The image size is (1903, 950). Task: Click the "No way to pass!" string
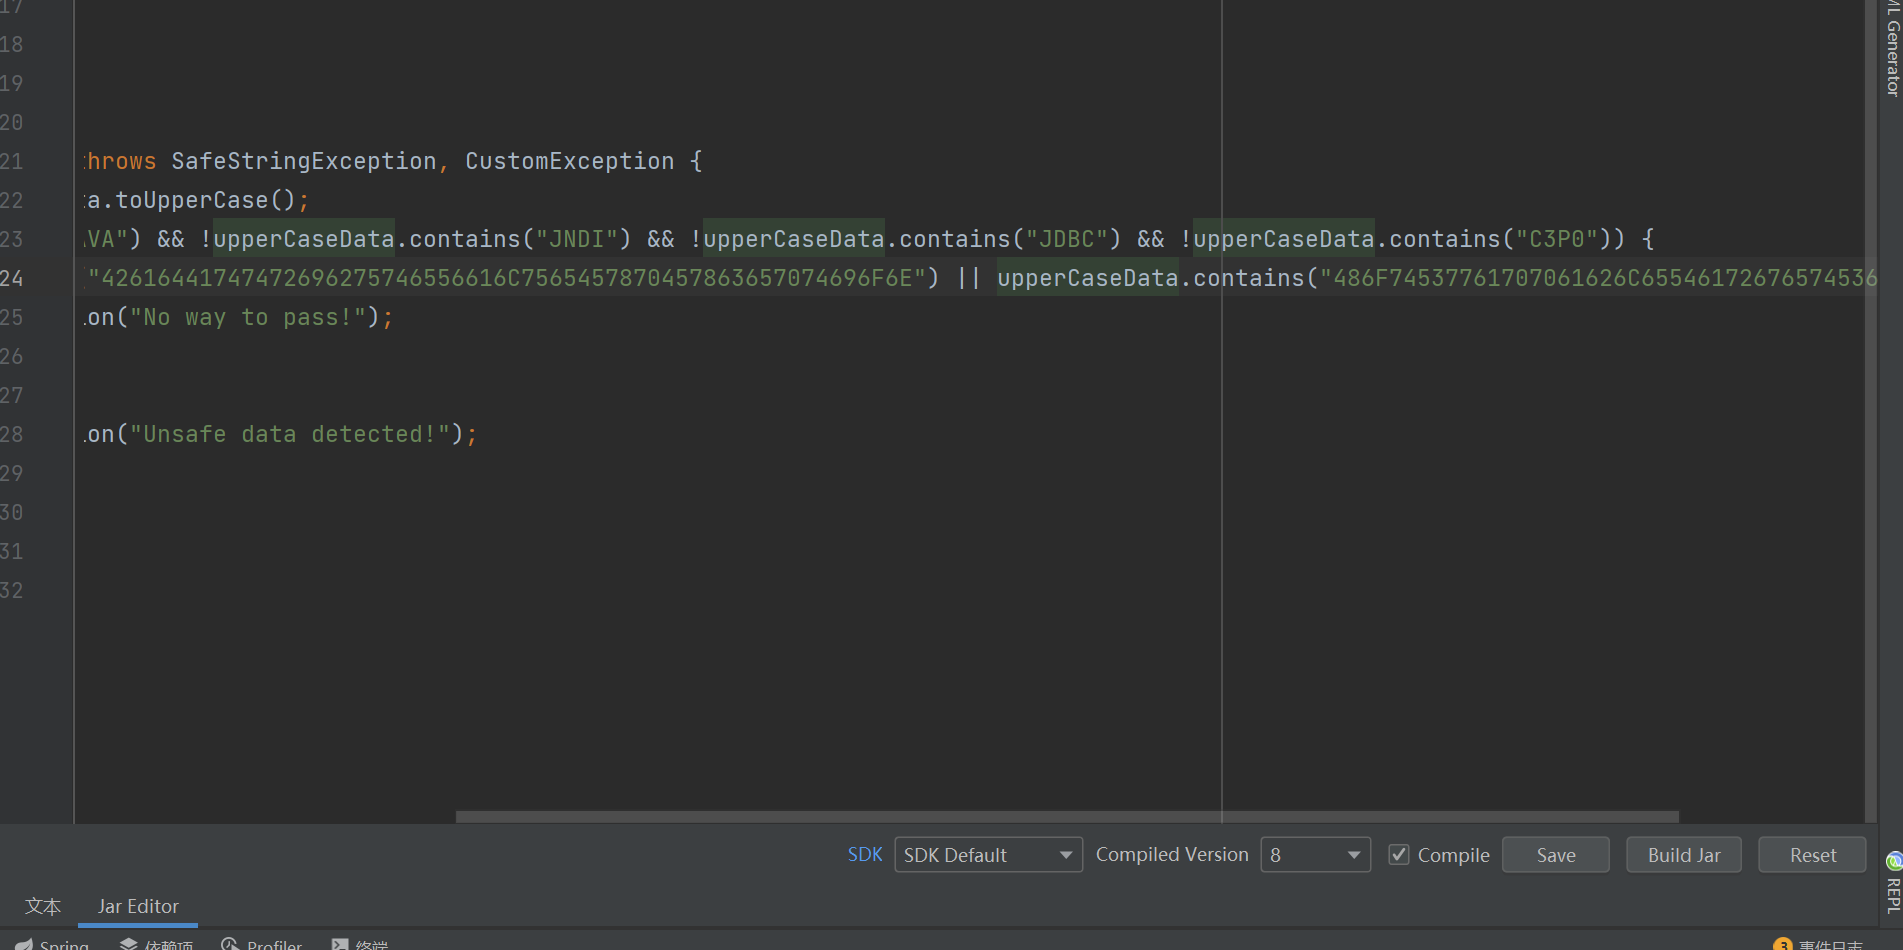pyautogui.click(x=248, y=317)
